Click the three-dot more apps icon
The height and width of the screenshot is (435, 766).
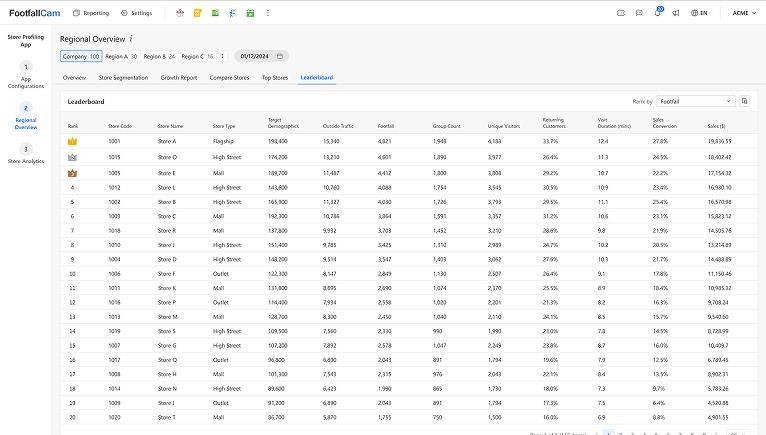pyautogui.click(x=267, y=13)
